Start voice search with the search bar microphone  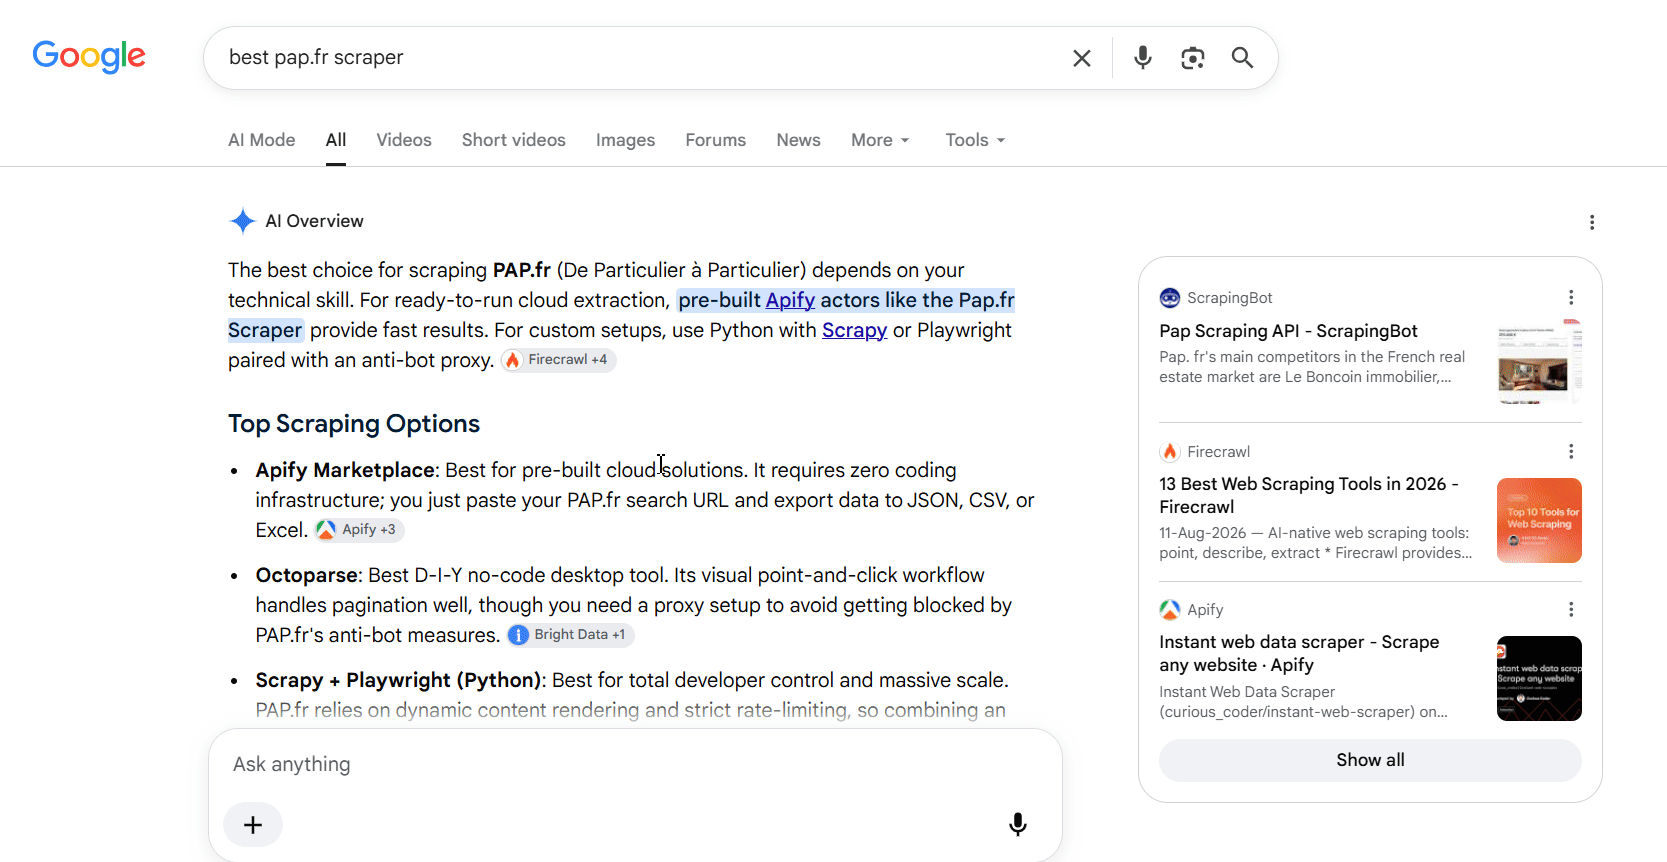click(x=1143, y=58)
